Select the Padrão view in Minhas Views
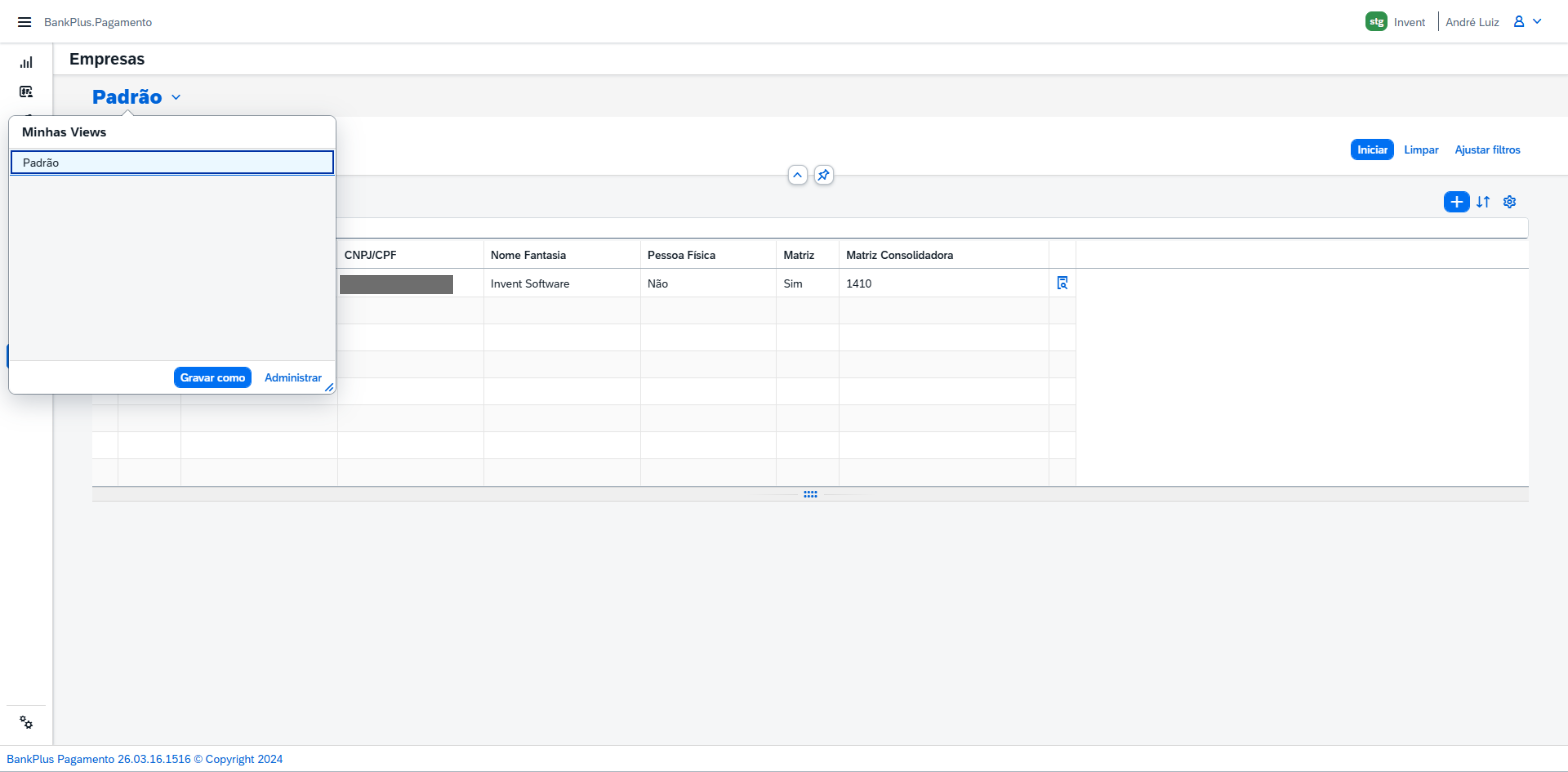This screenshot has width=1568, height=772. pyautogui.click(x=172, y=162)
